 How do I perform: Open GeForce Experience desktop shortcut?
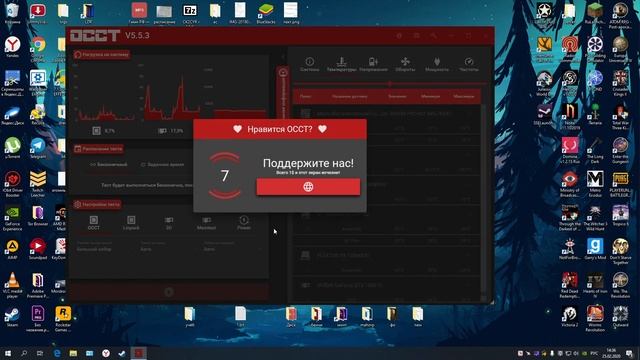[x=13, y=218]
